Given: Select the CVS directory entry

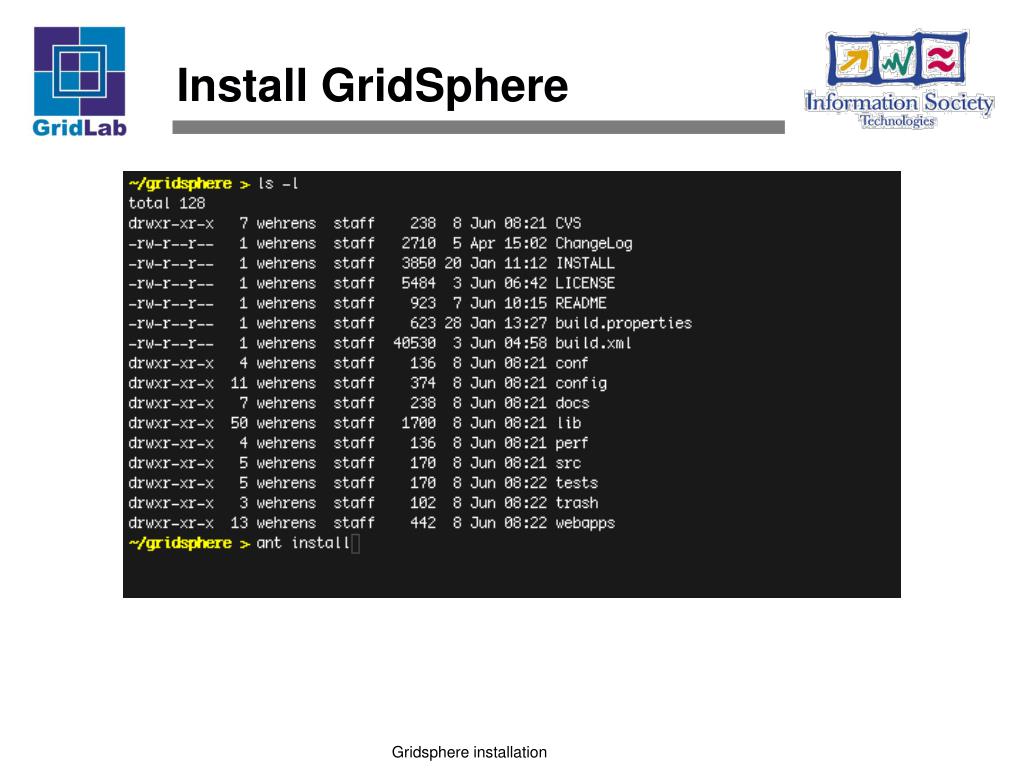Looking at the screenshot, I should point(568,223).
